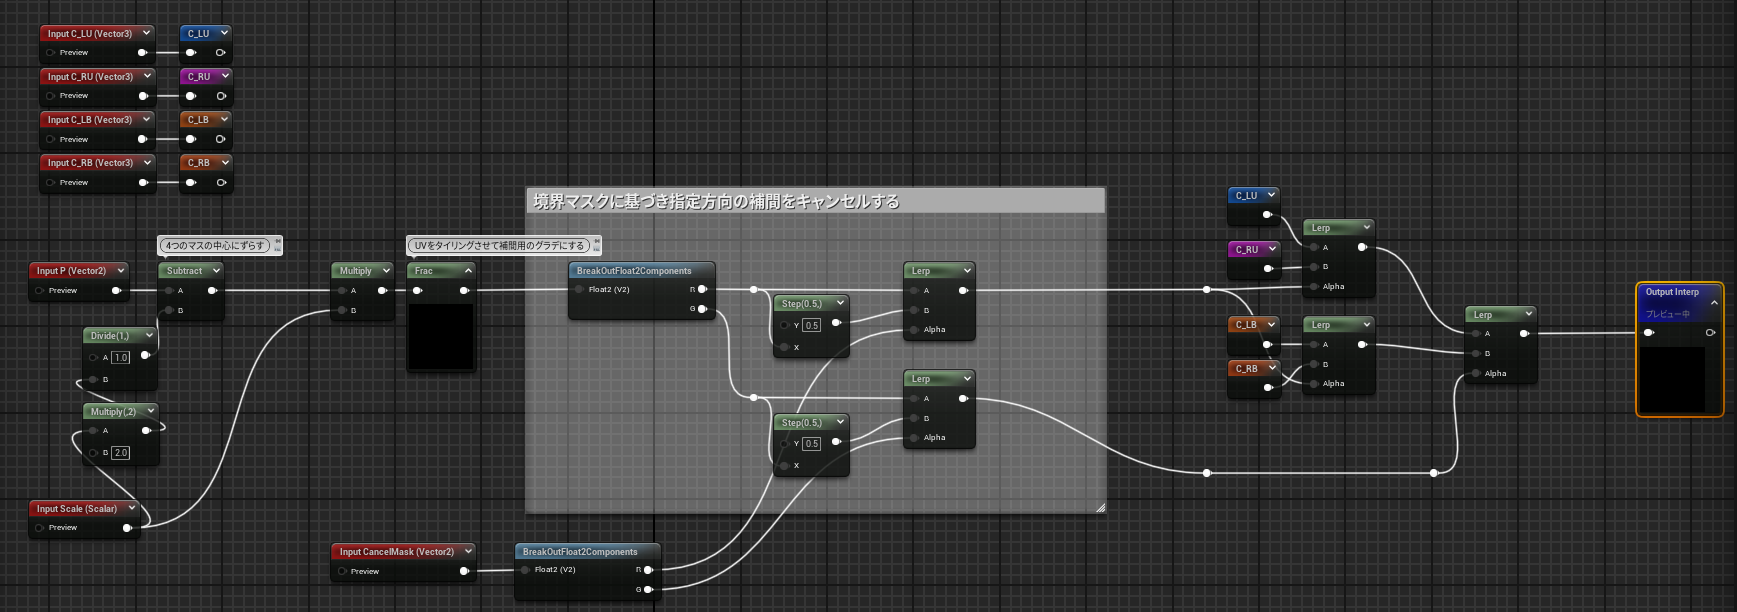The height and width of the screenshot is (612, 1737).
Task: Expand the Input Scale (Scalar) node chevron
Action: 131,508
